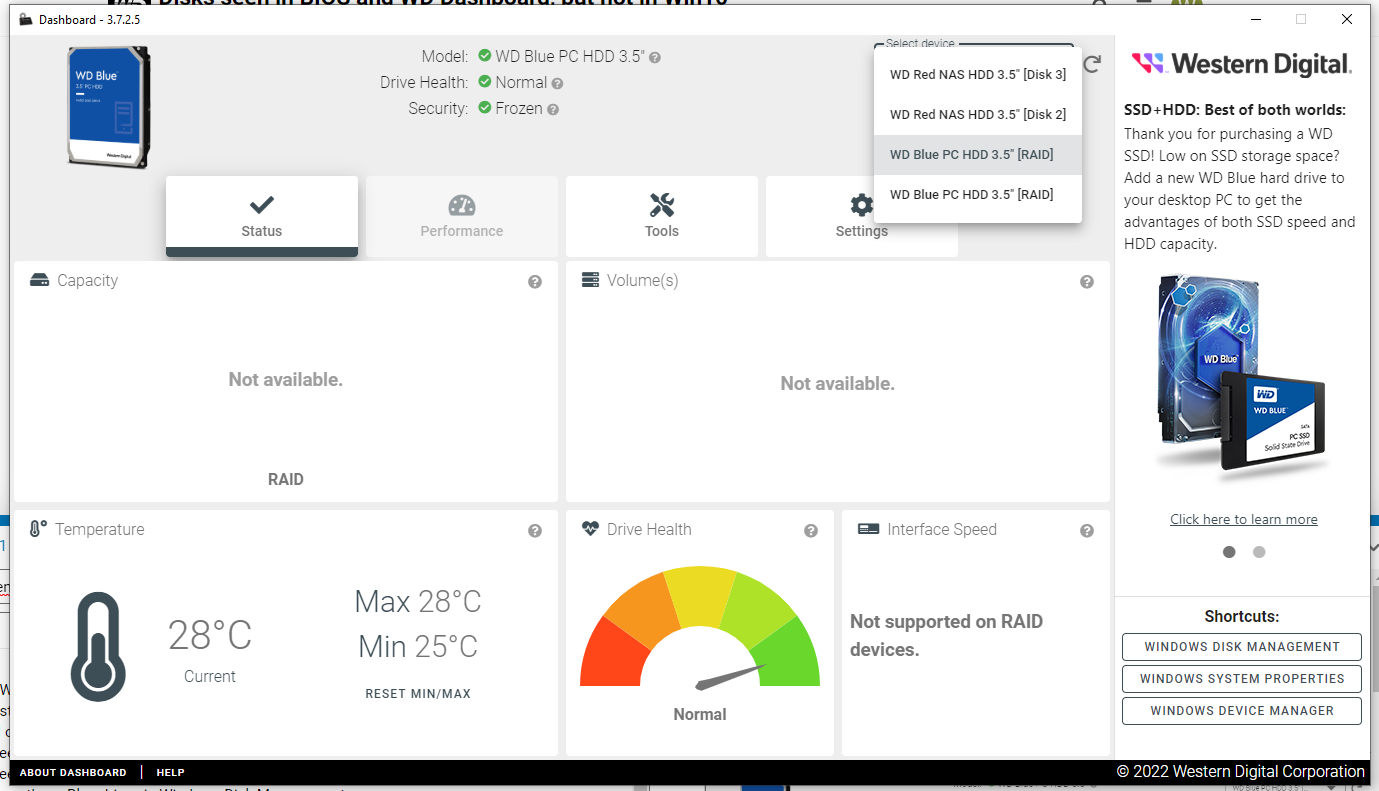Click the Western Digital logo
Viewport: 1379px width, 791px height.
(x=1242, y=64)
